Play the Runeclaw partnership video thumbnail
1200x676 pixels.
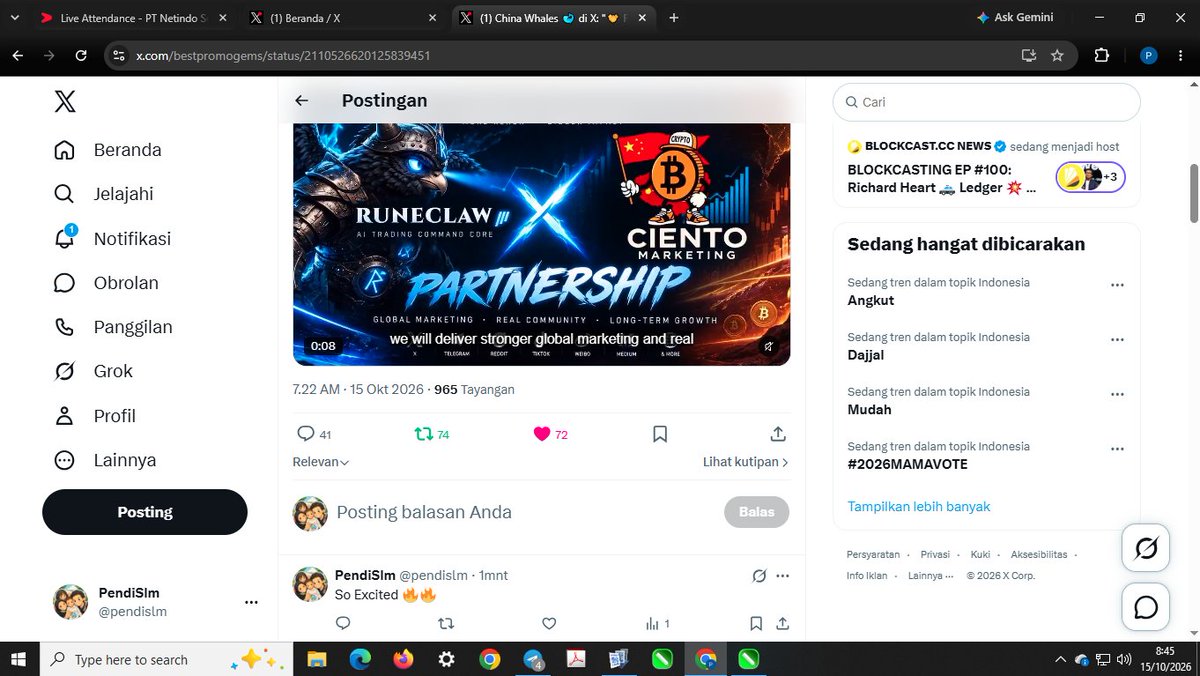tap(541, 244)
